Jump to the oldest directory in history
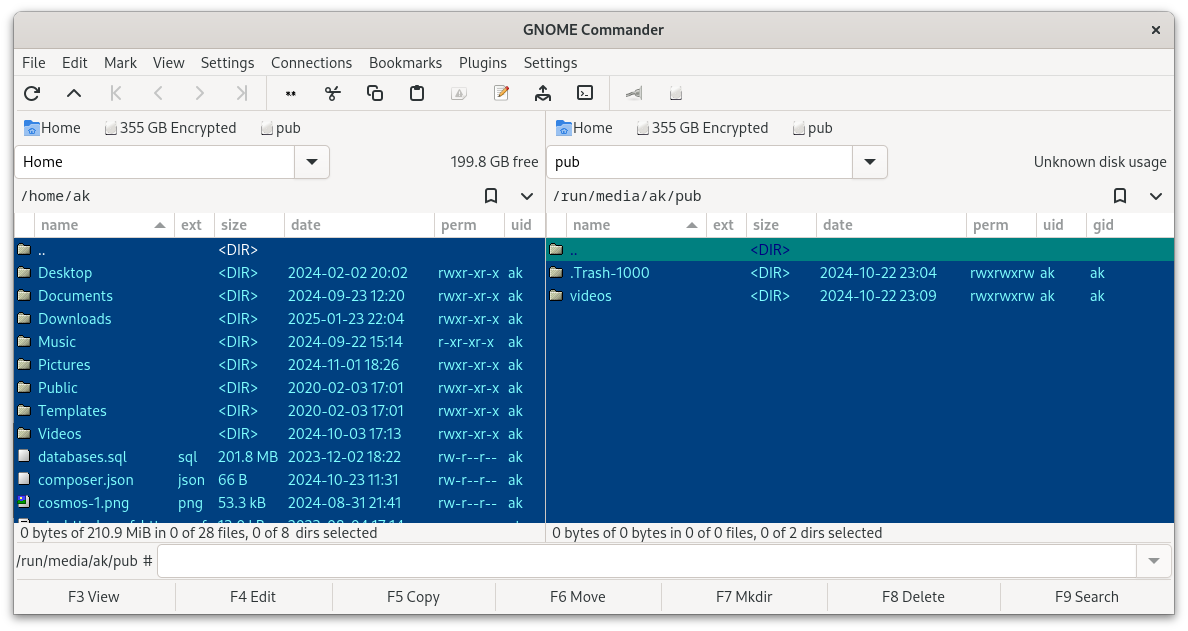 (116, 93)
